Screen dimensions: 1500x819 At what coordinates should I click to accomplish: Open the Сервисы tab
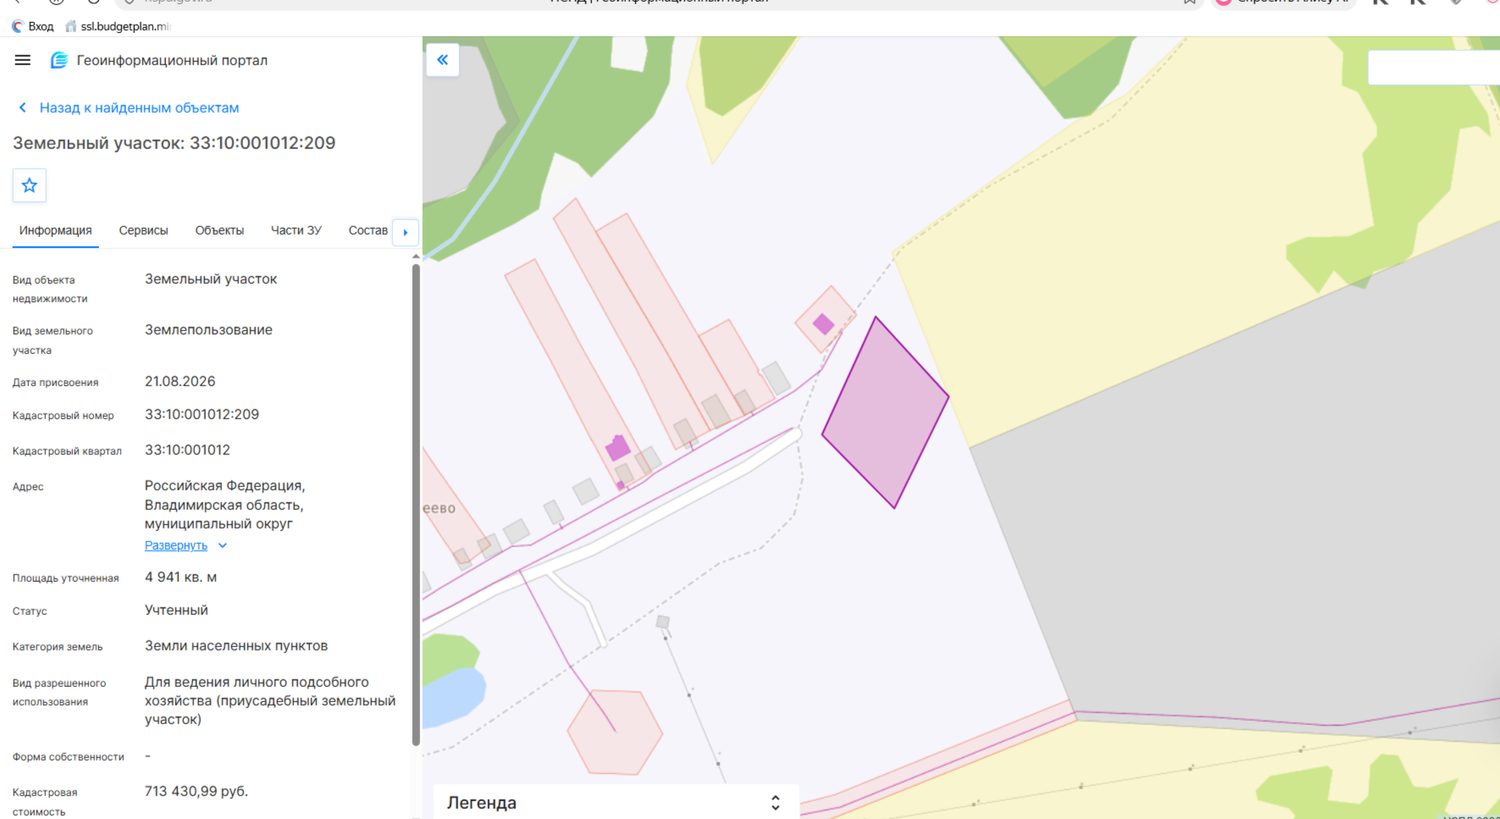(143, 230)
